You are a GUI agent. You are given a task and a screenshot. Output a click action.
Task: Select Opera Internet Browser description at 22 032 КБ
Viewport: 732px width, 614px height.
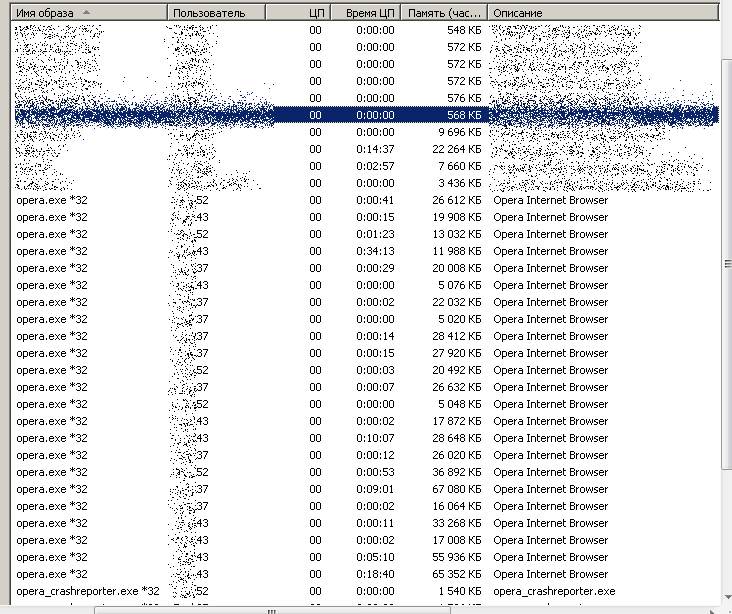pyautogui.click(x=550, y=302)
